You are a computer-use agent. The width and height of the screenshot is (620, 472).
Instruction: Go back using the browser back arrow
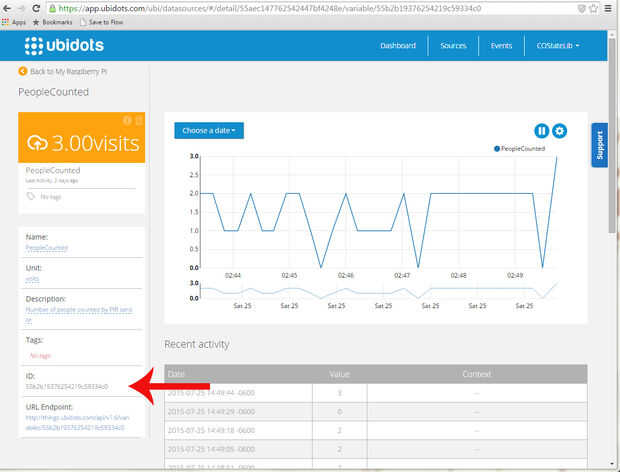pyautogui.click(x=7, y=8)
